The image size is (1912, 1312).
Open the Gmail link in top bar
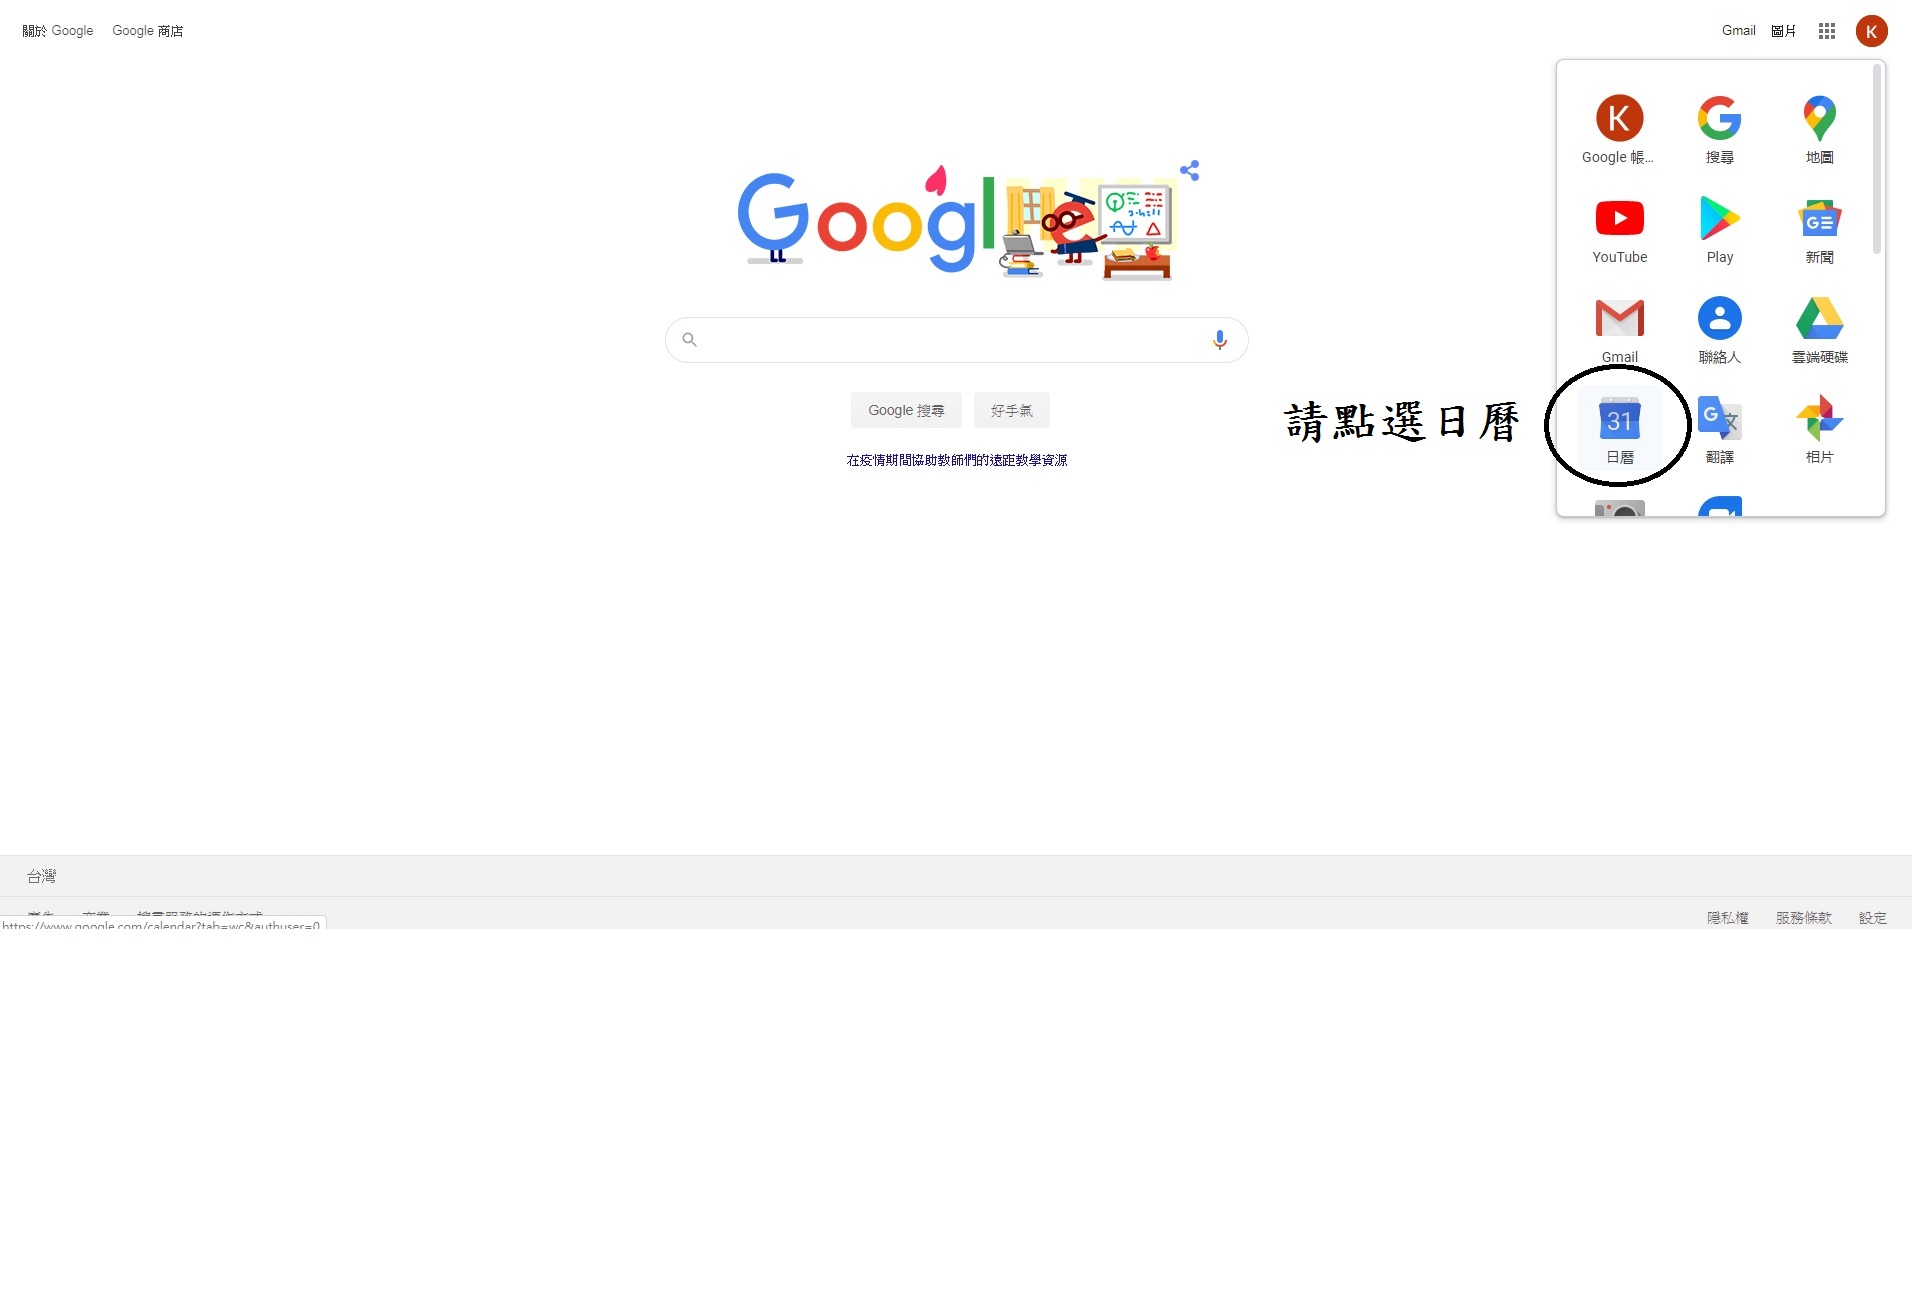click(x=1738, y=31)
